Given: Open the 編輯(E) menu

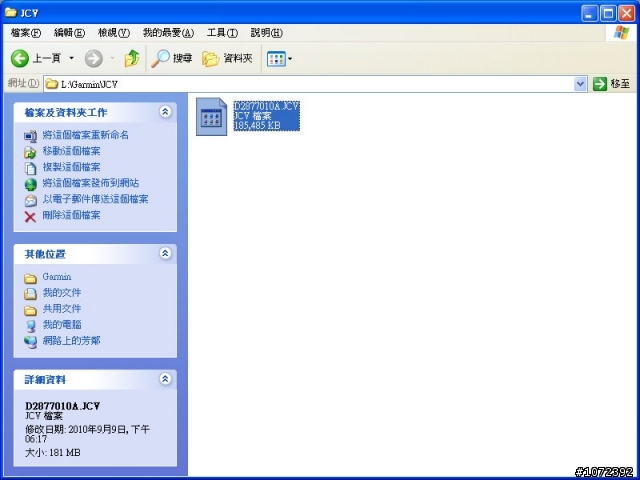Looking at the screenshot, I should (69, 33).
